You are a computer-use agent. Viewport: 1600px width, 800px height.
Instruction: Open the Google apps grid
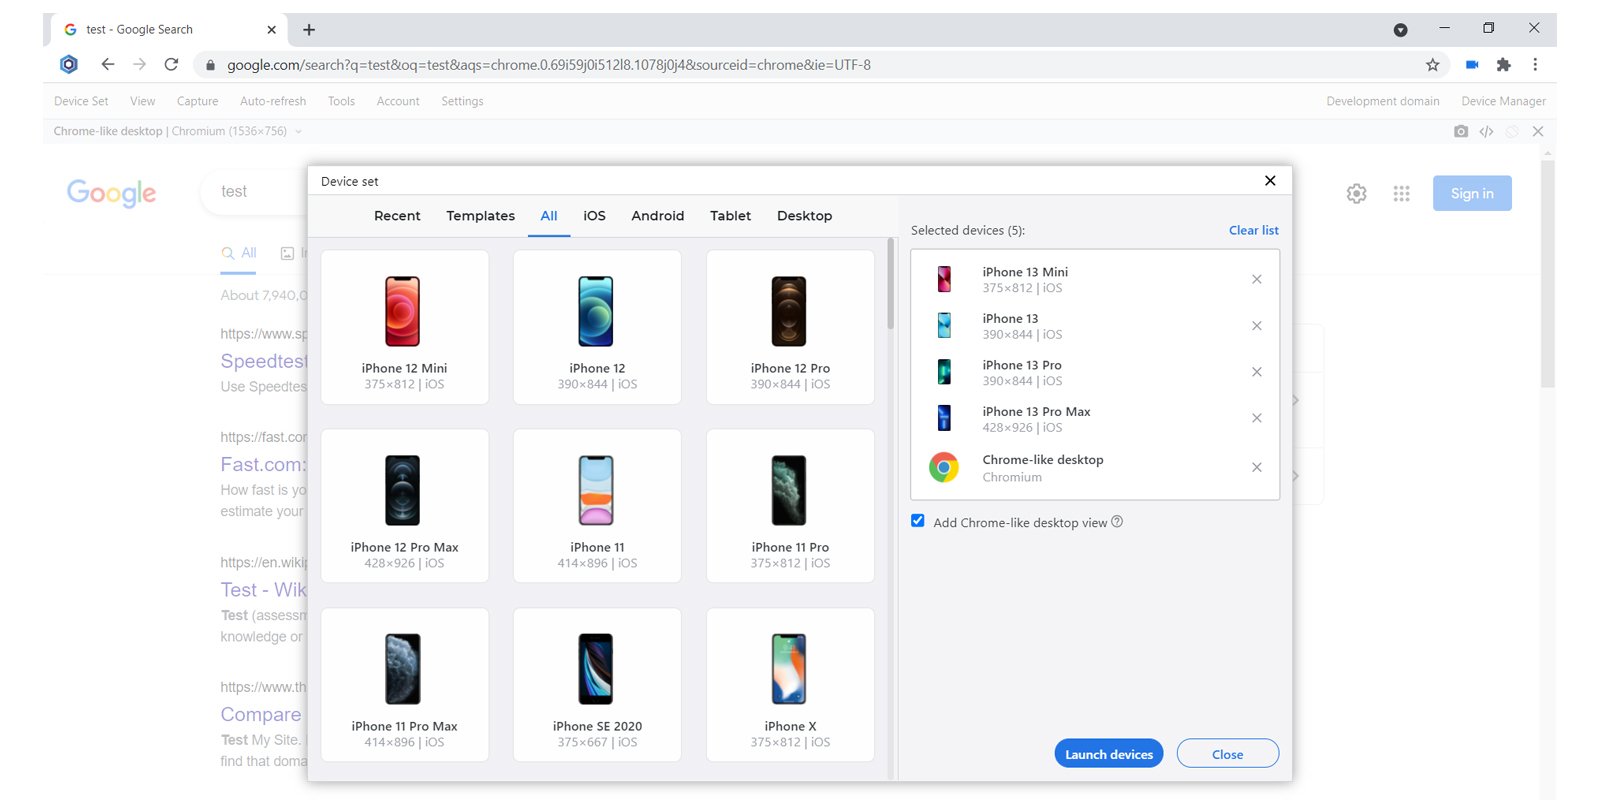[1401, 193]
